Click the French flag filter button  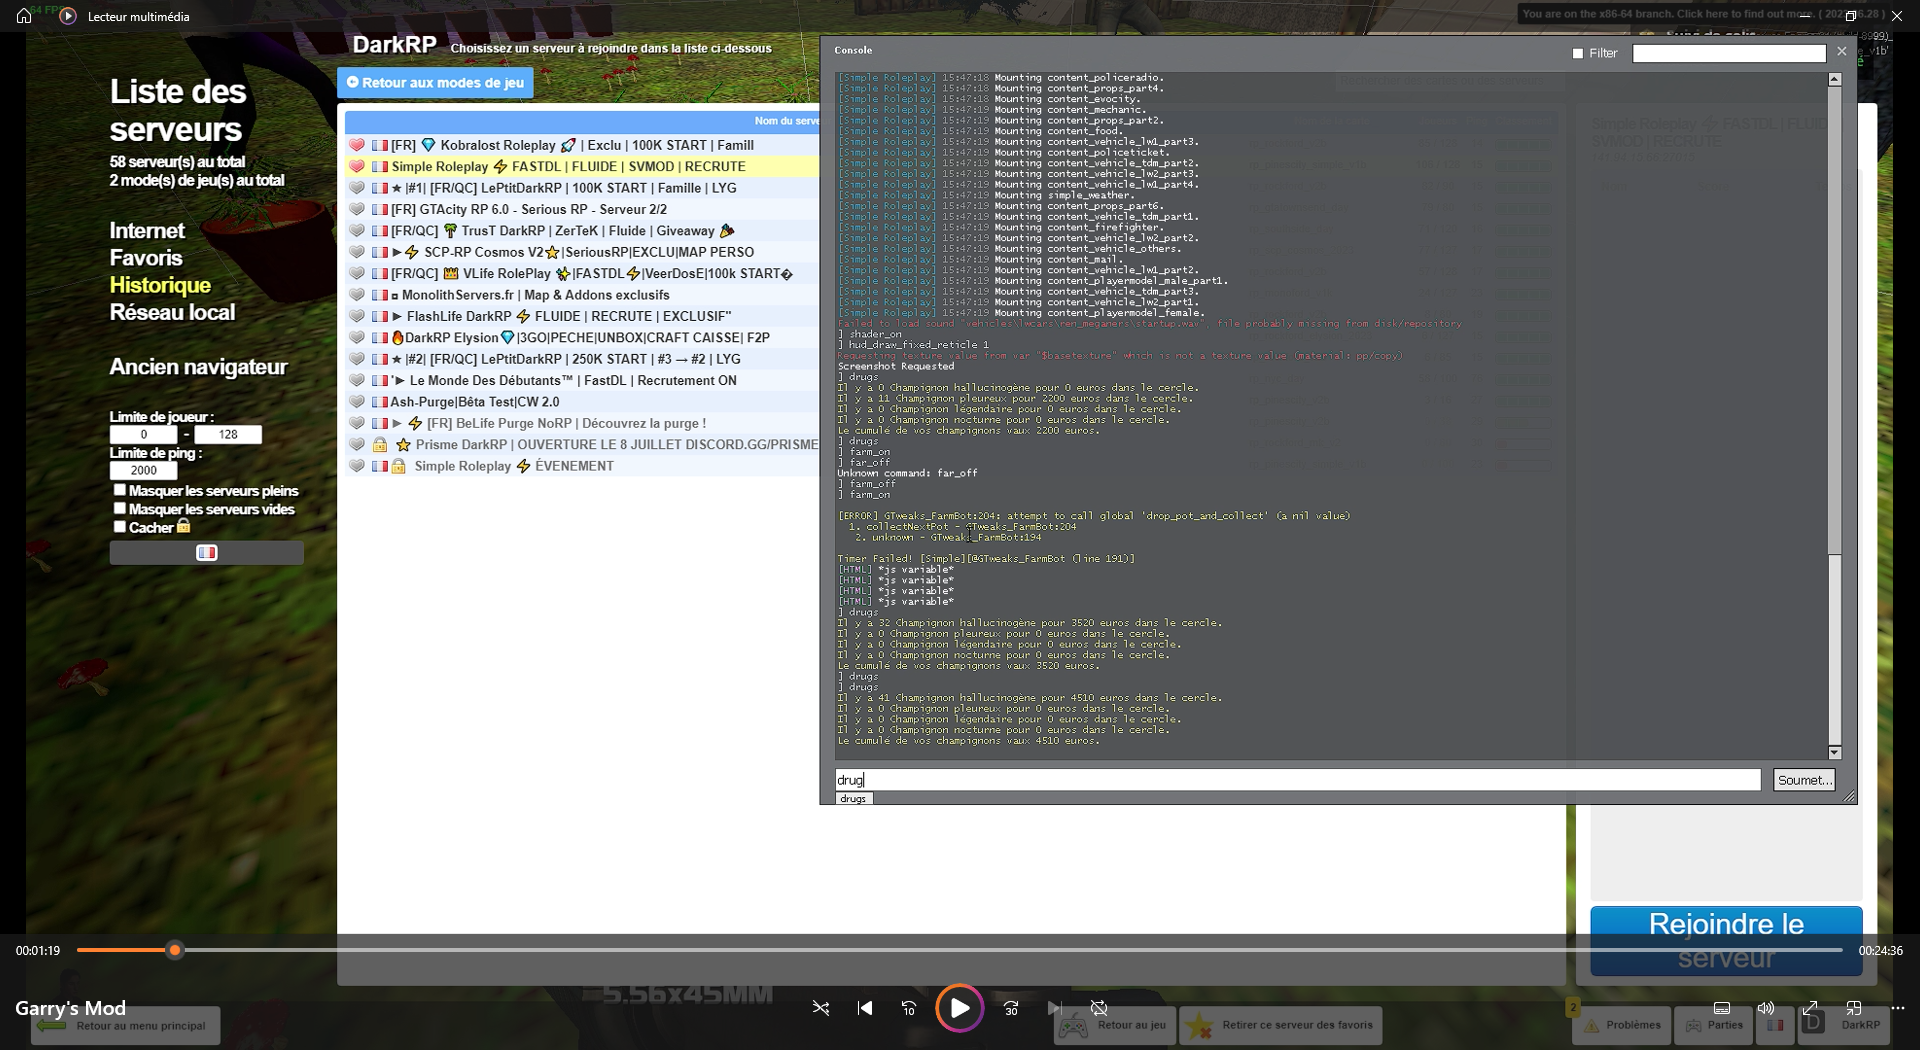coord(207,553)
